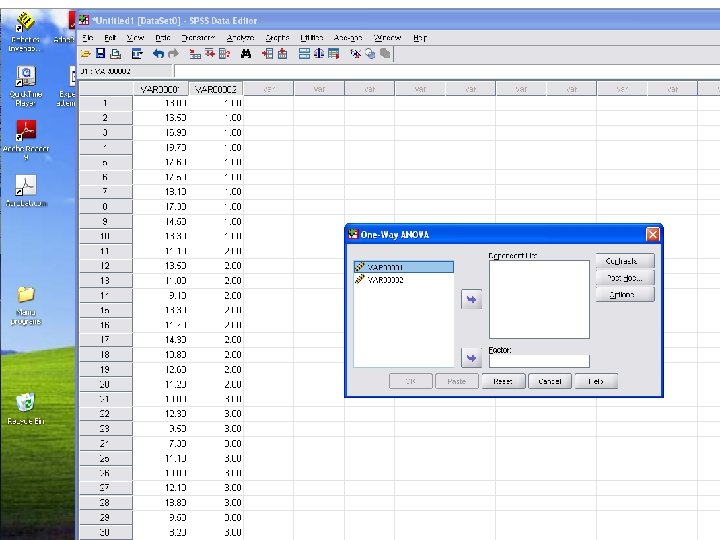Click the Post Hoc button
The height and width of the screenshot is (540, 720).
[625, 278]
